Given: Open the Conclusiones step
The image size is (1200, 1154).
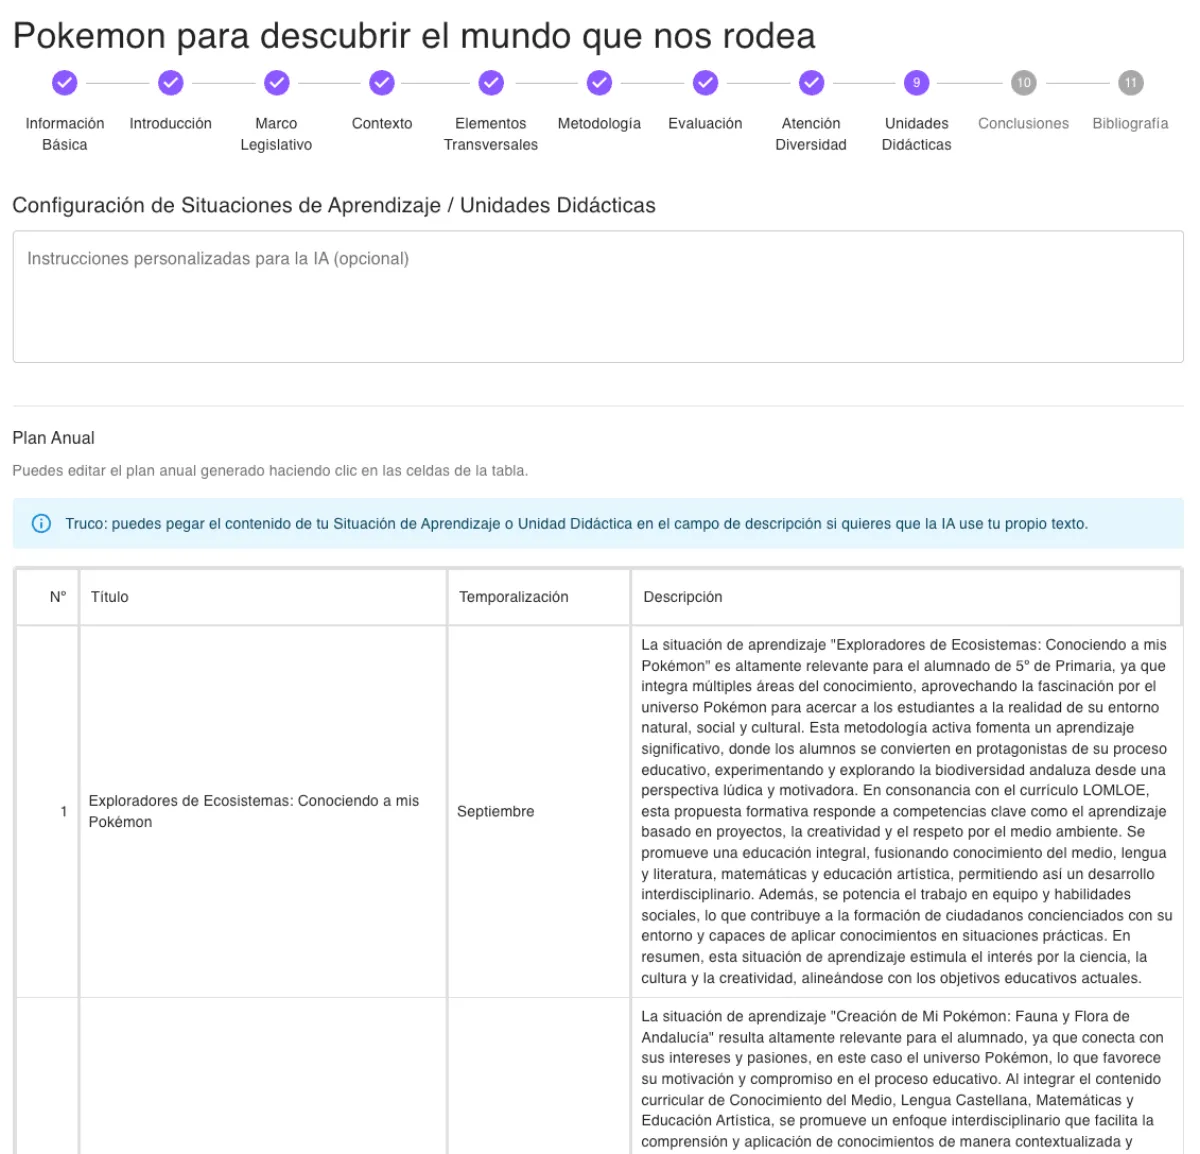Looking at the screenshot, I should point(1023,123).
